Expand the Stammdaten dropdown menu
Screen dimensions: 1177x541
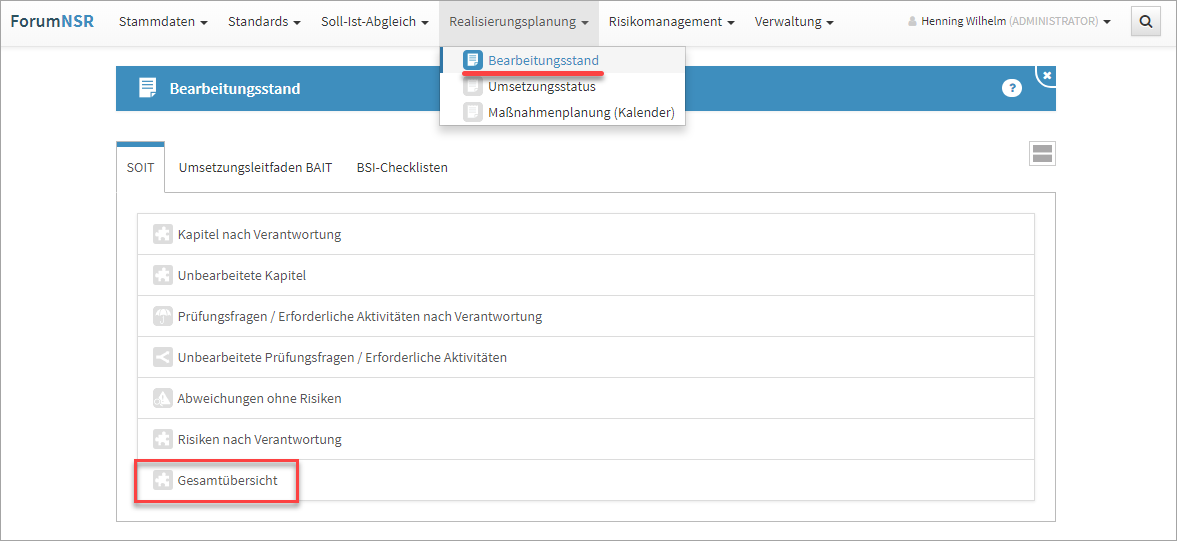[163, 21]
